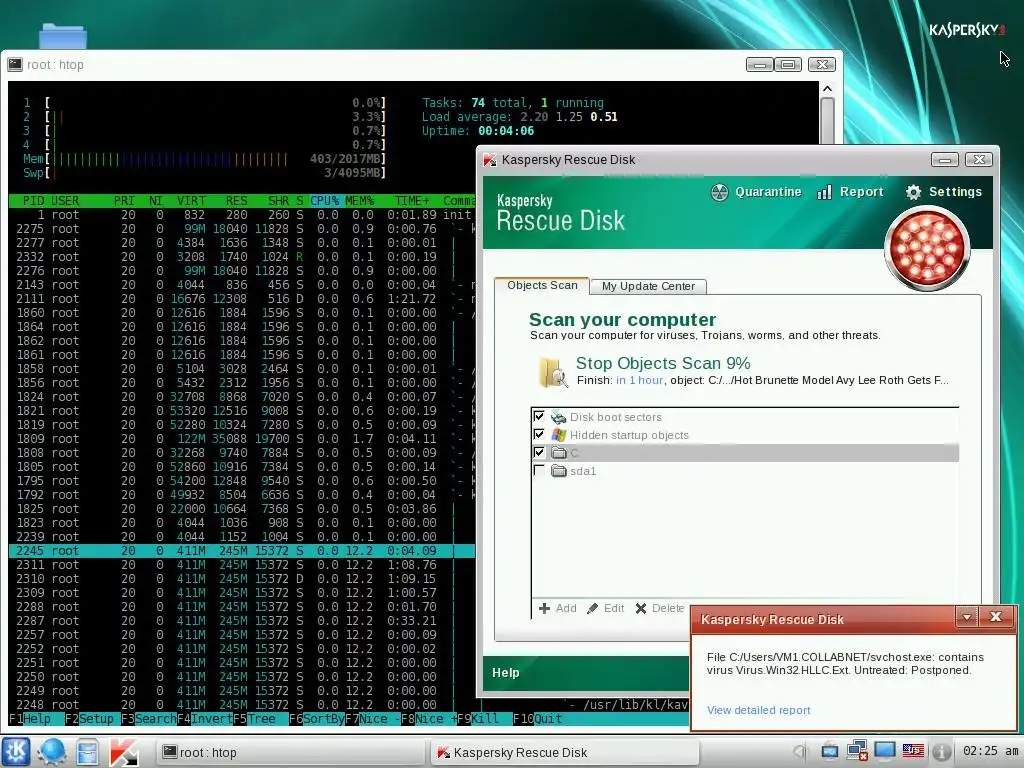Select the sda1 row in scan list
1024x768 pixels.
(745, 471)
